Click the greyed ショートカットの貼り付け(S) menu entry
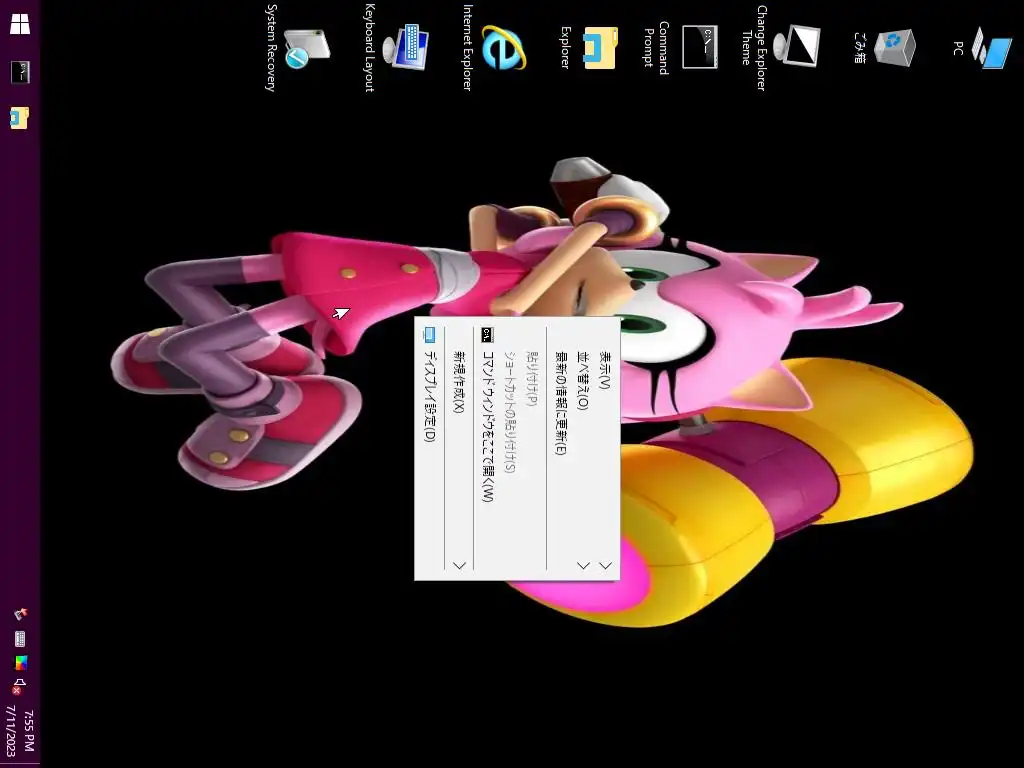 pyautogui.click(x=509, y=448)
